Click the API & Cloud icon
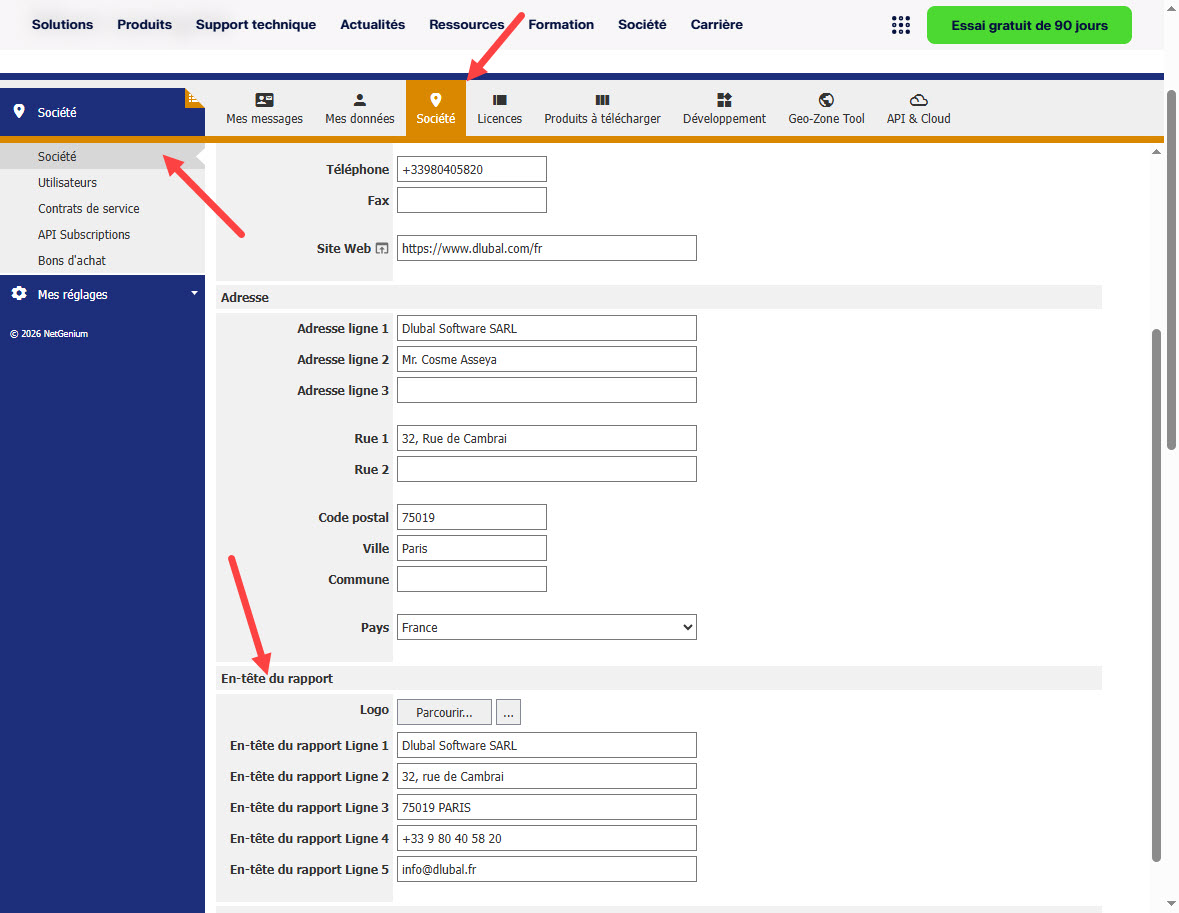Screen dimensions: 1179x913 click(918, 99)
